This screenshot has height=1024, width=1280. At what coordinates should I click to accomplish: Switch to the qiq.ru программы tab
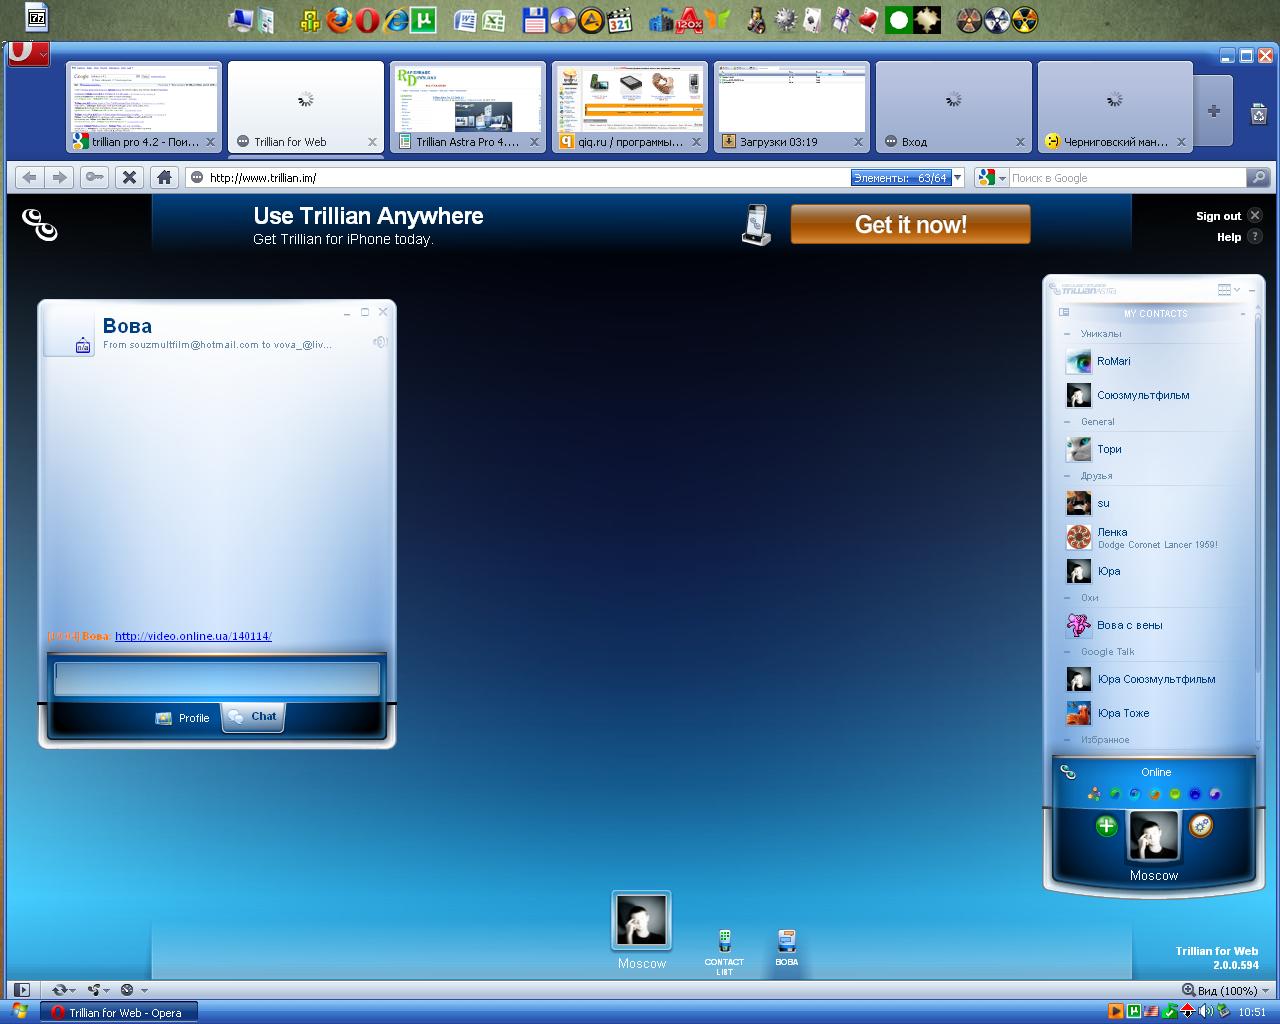(x=630, y=107)
